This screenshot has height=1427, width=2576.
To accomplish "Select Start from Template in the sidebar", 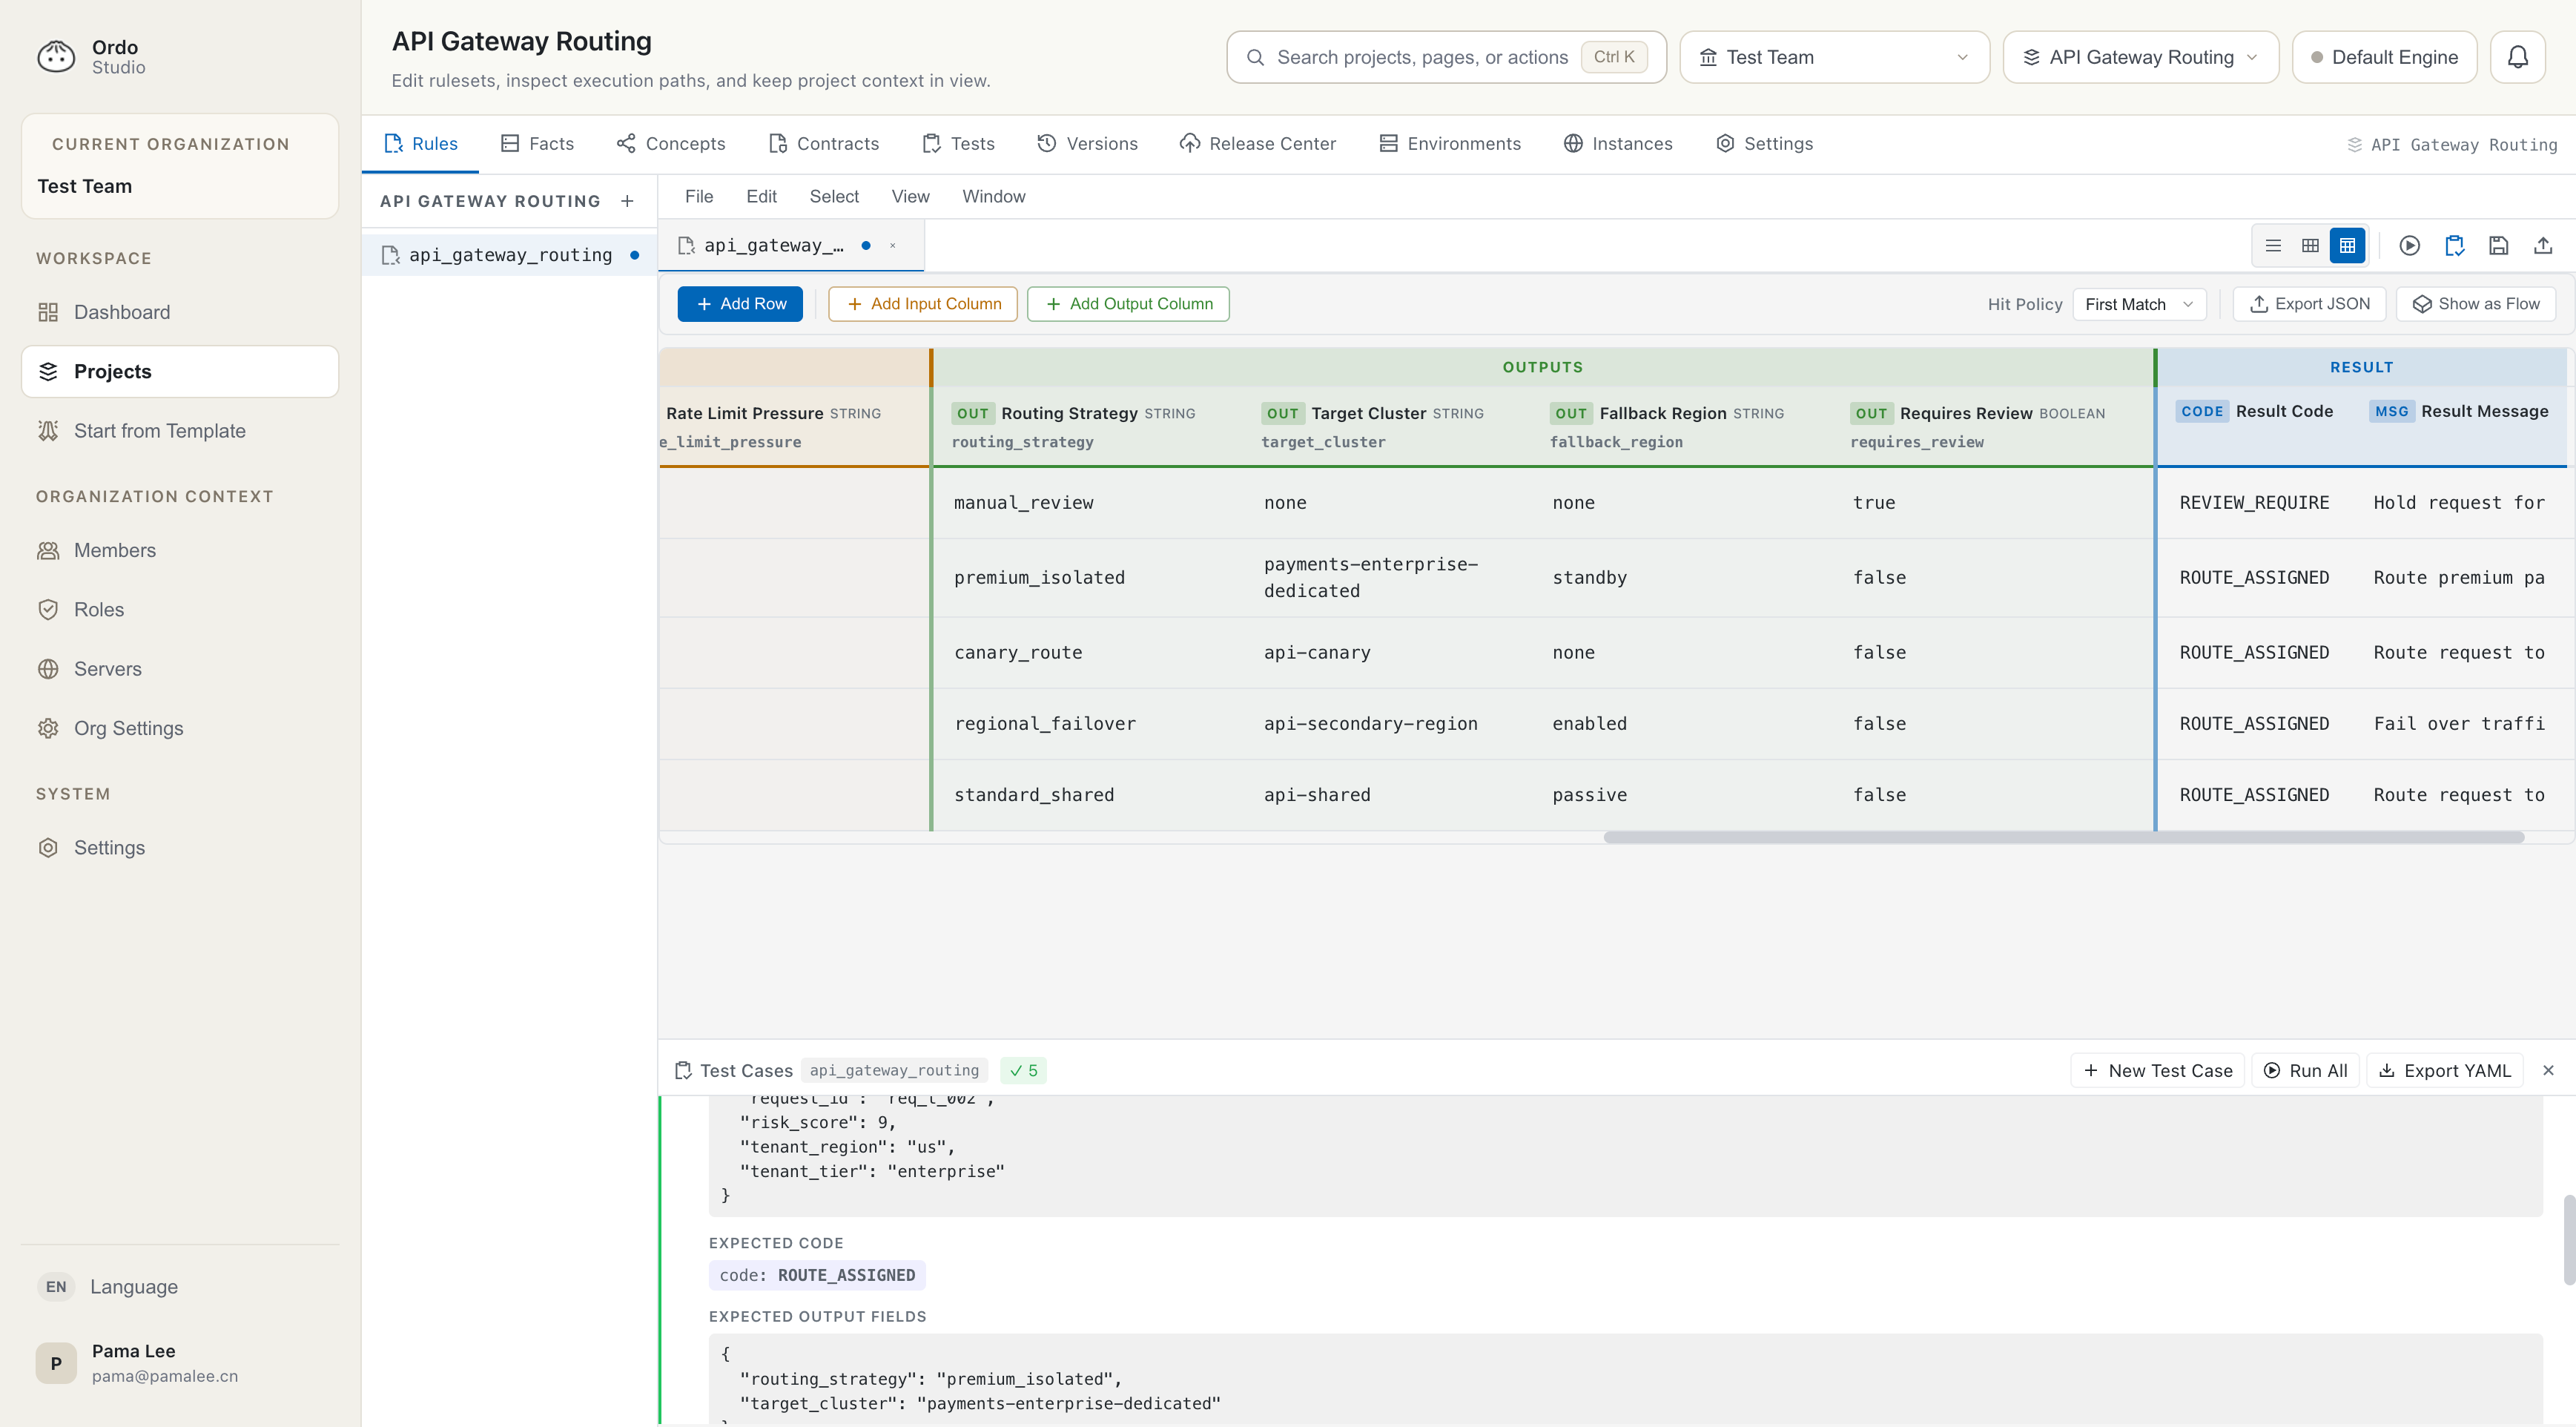I will click(160, 430).
